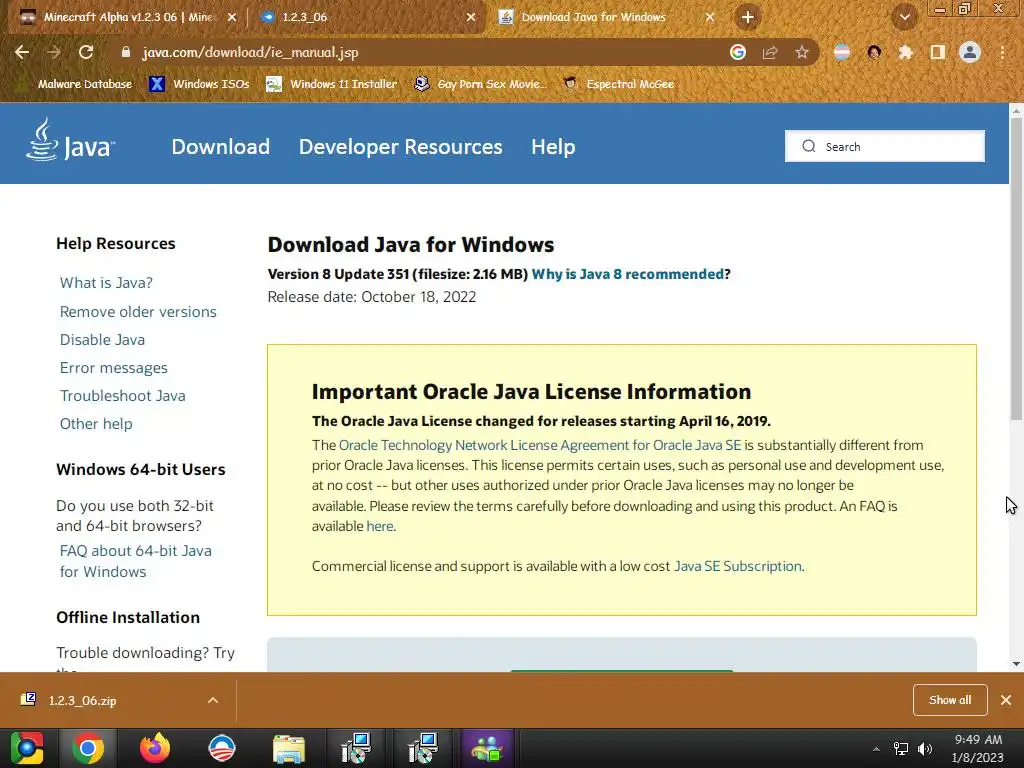Open the Error messages link
This screenshot has height=768, width=1024.
pos(114,368)
